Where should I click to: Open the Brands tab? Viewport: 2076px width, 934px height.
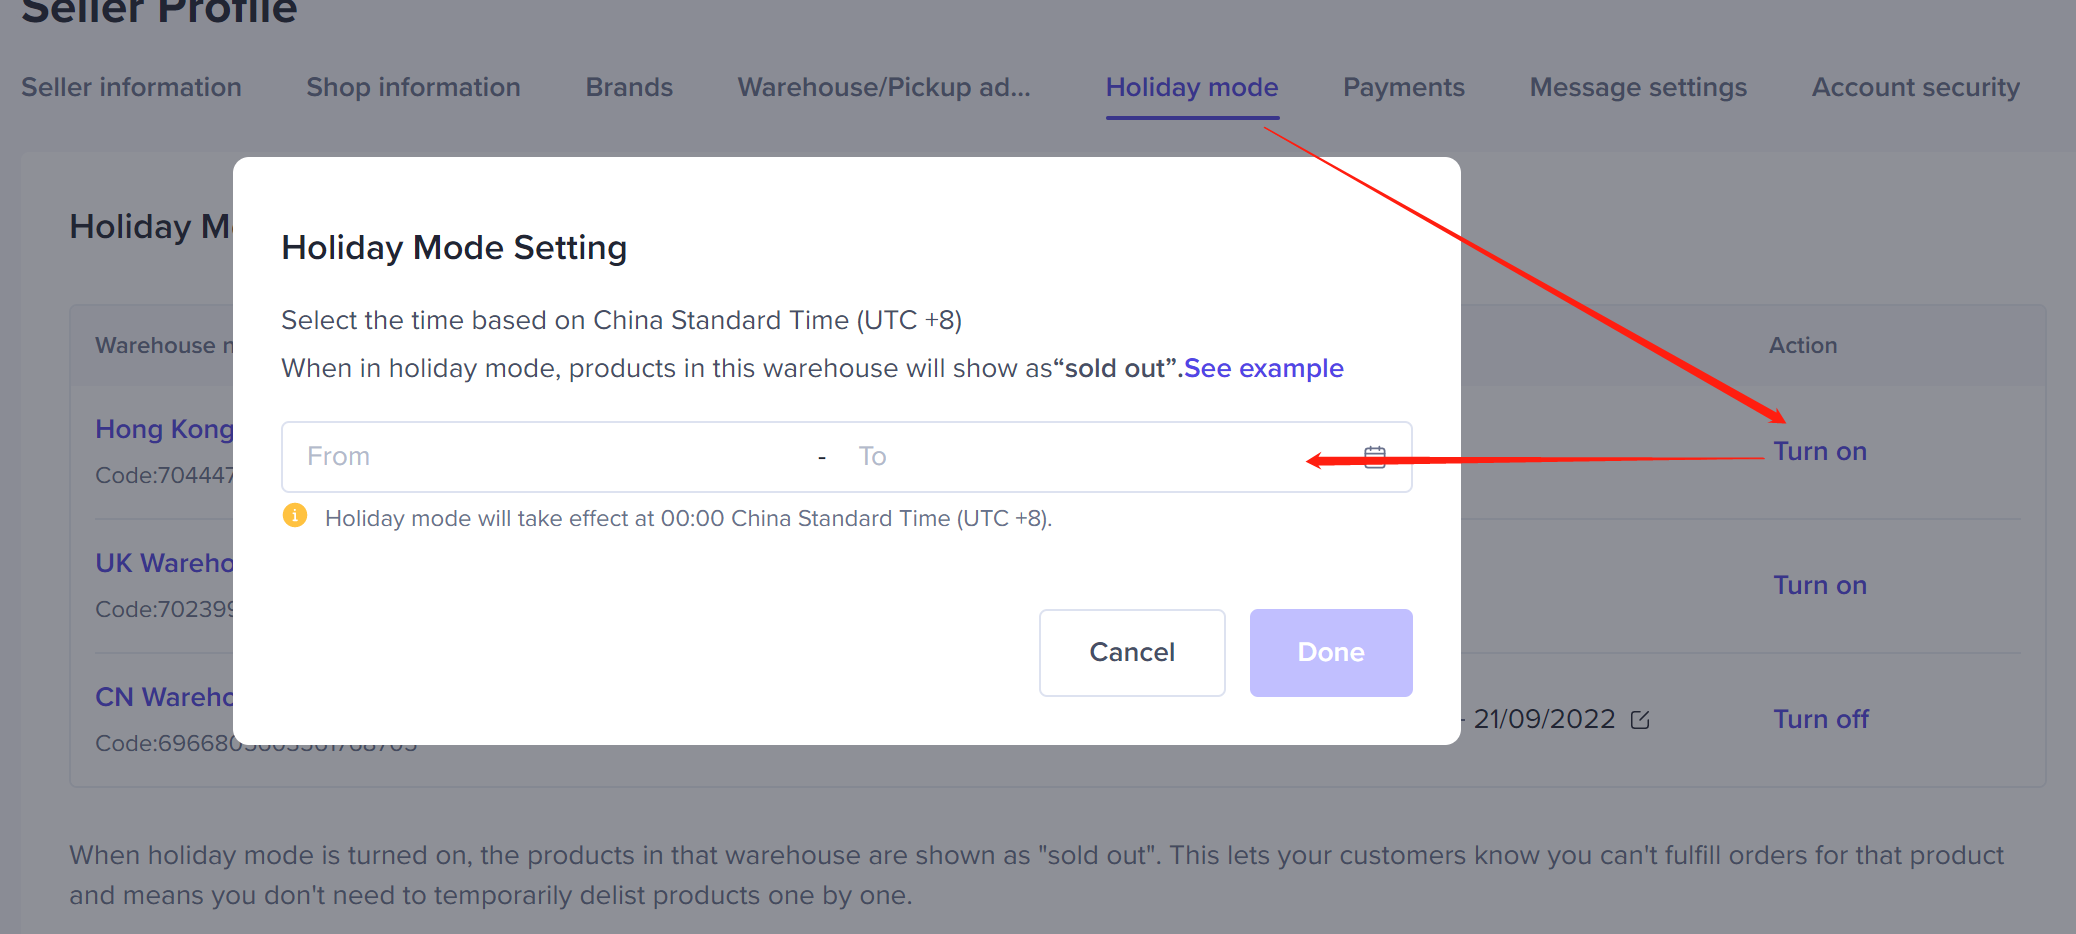click(x=629, y=88)
